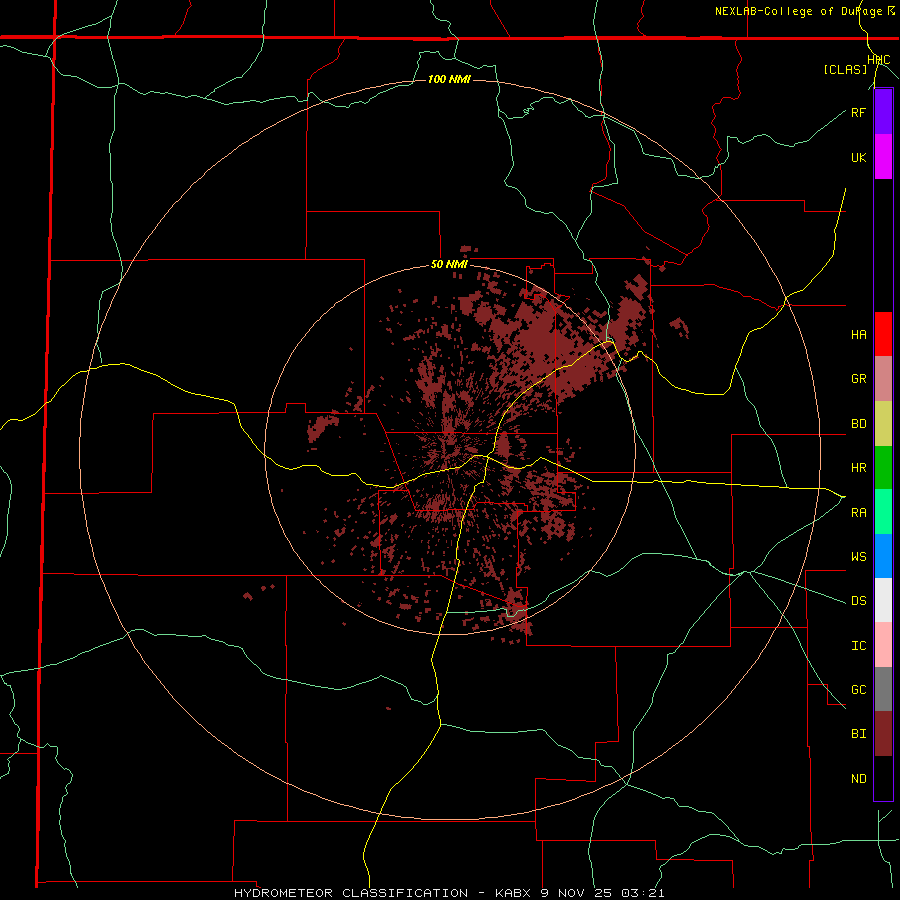The width and height of the screenshot is (900, 900).
Task: Click the DS legend label
Action: click(858, 601)
